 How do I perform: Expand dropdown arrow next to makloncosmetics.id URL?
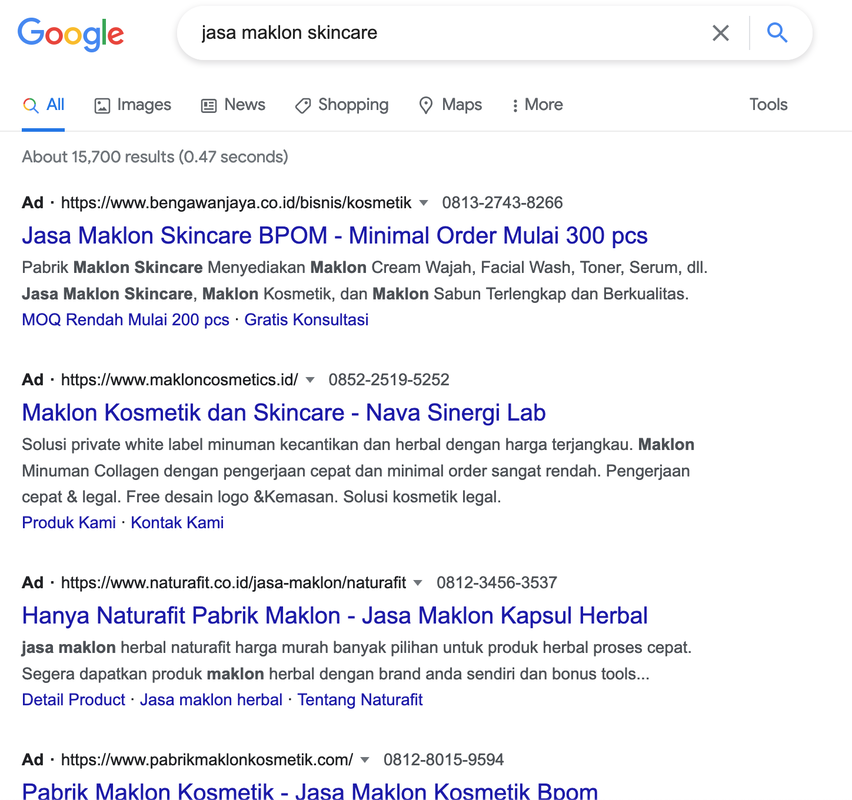(310, 380)
